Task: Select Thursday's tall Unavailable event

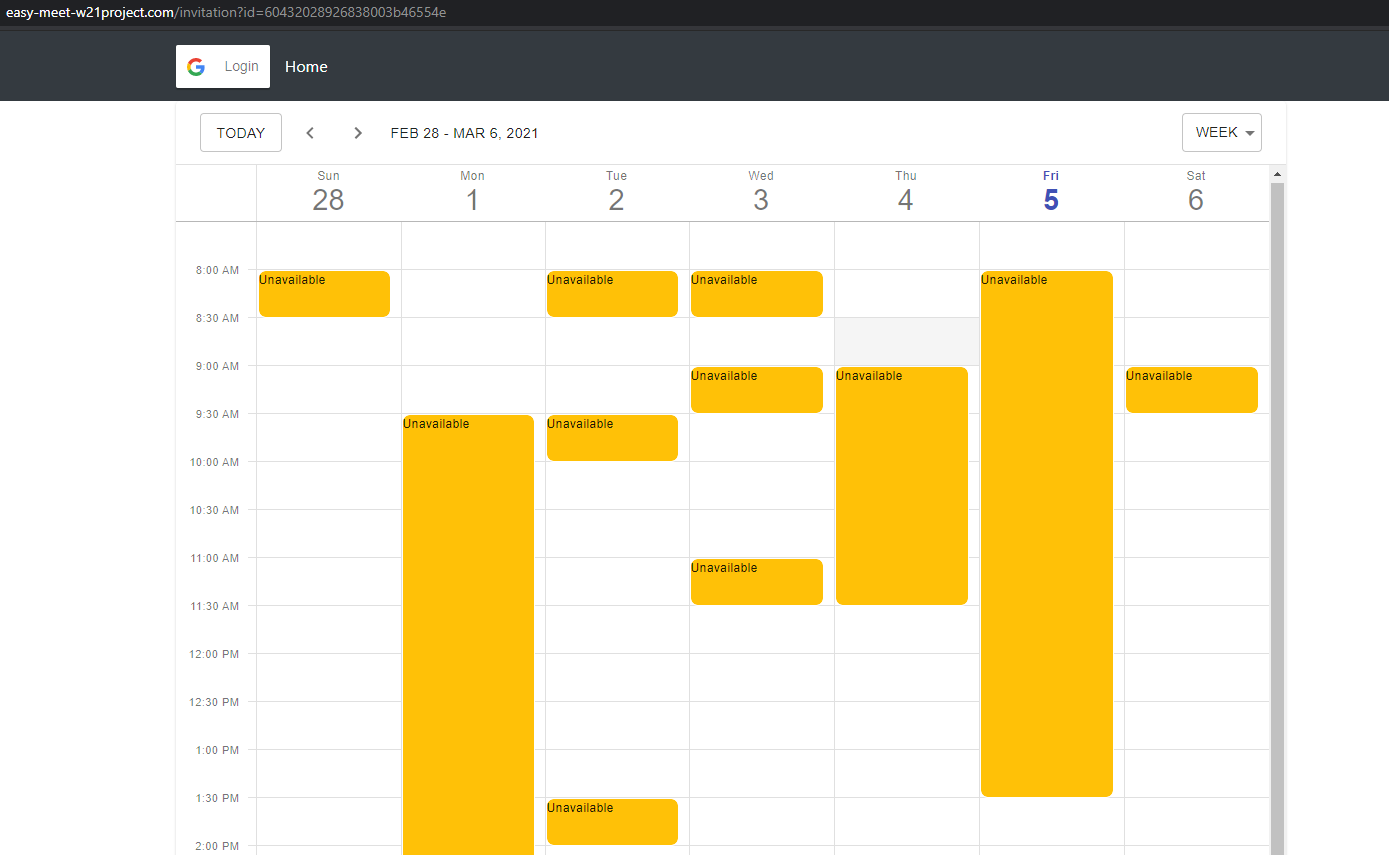Action: [901, 485]
